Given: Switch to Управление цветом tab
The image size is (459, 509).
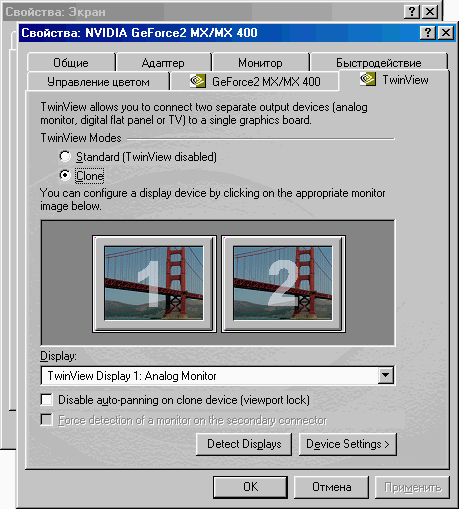Looking at the screenshot, I should pyautogui.click(x=98, y=82).
